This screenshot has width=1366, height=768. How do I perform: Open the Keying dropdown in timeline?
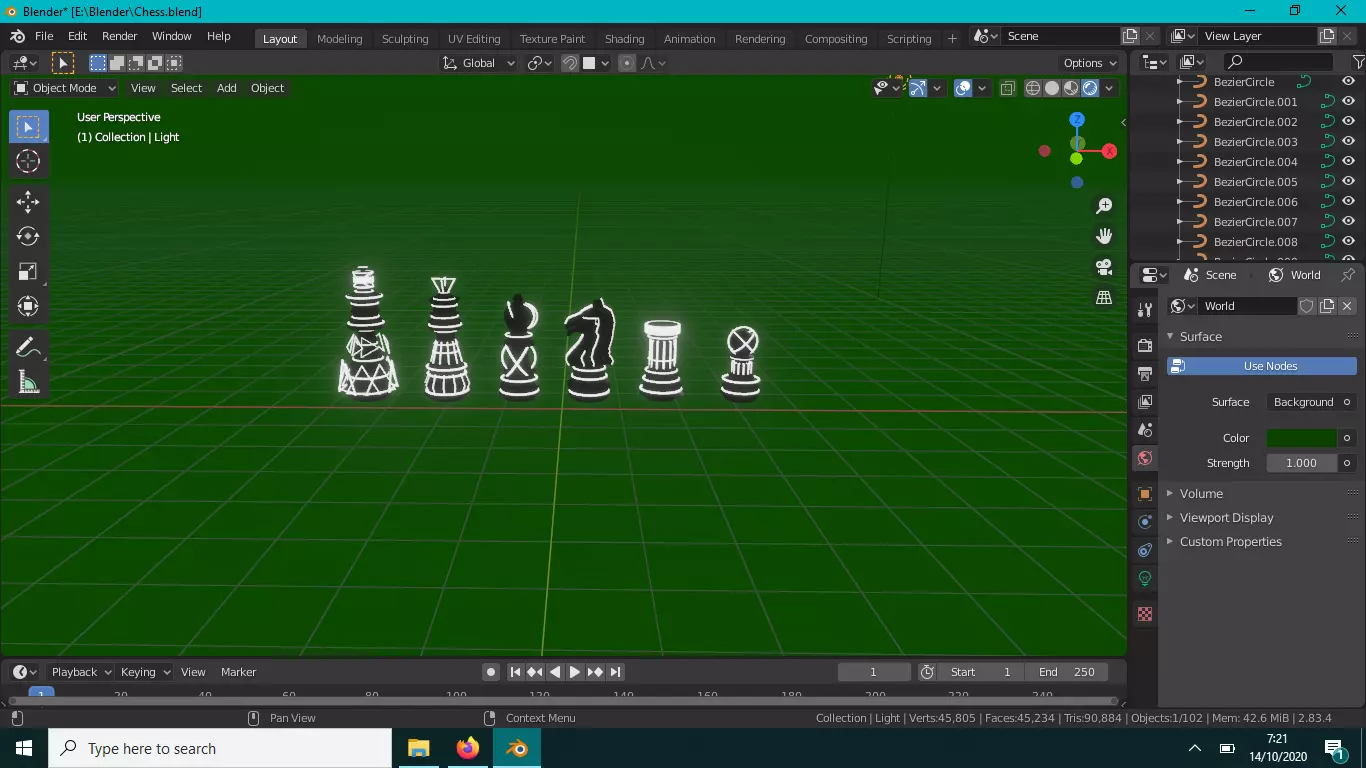click(x=145, y=672)
